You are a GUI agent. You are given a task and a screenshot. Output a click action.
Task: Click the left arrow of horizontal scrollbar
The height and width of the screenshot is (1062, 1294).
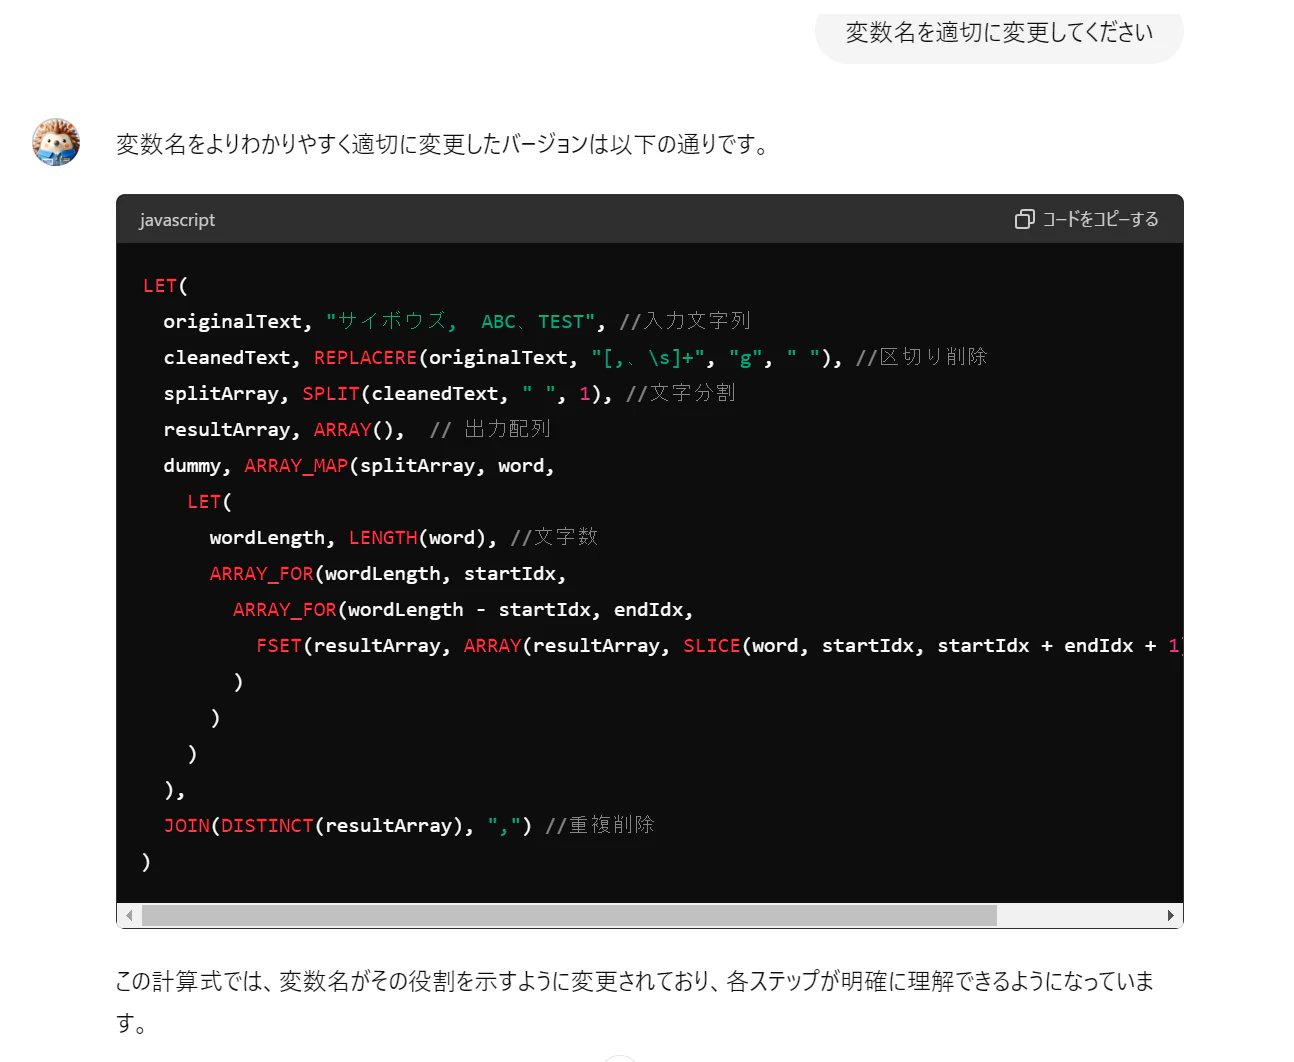pyautogui.click(x=129, y=915)
